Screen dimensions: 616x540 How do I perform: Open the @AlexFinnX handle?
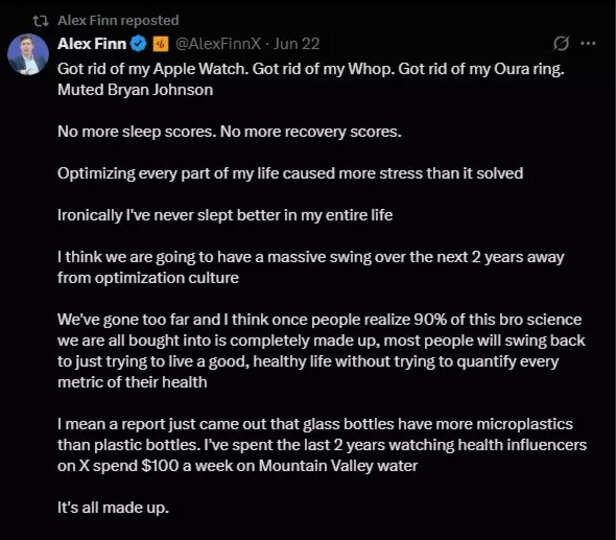pyautogui.click(x=218, y=44)
